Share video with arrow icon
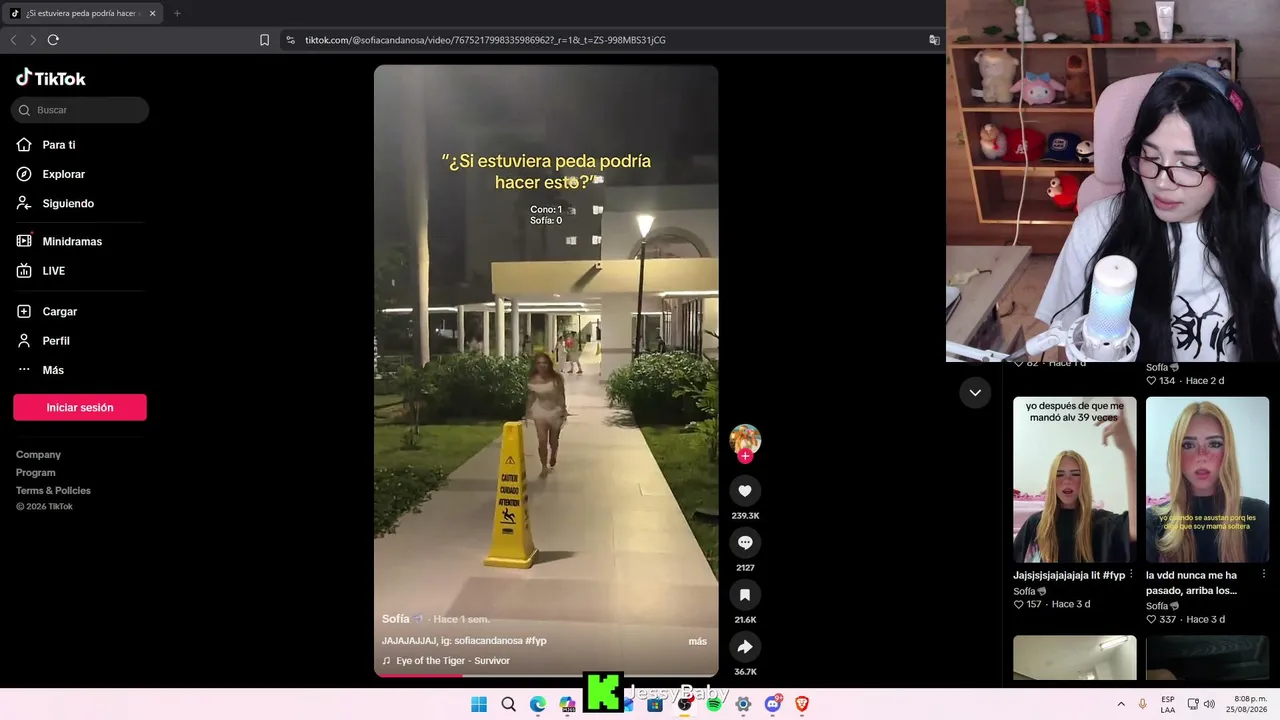The width and height of the screenshot is (1280, 720). click(745, 647)
